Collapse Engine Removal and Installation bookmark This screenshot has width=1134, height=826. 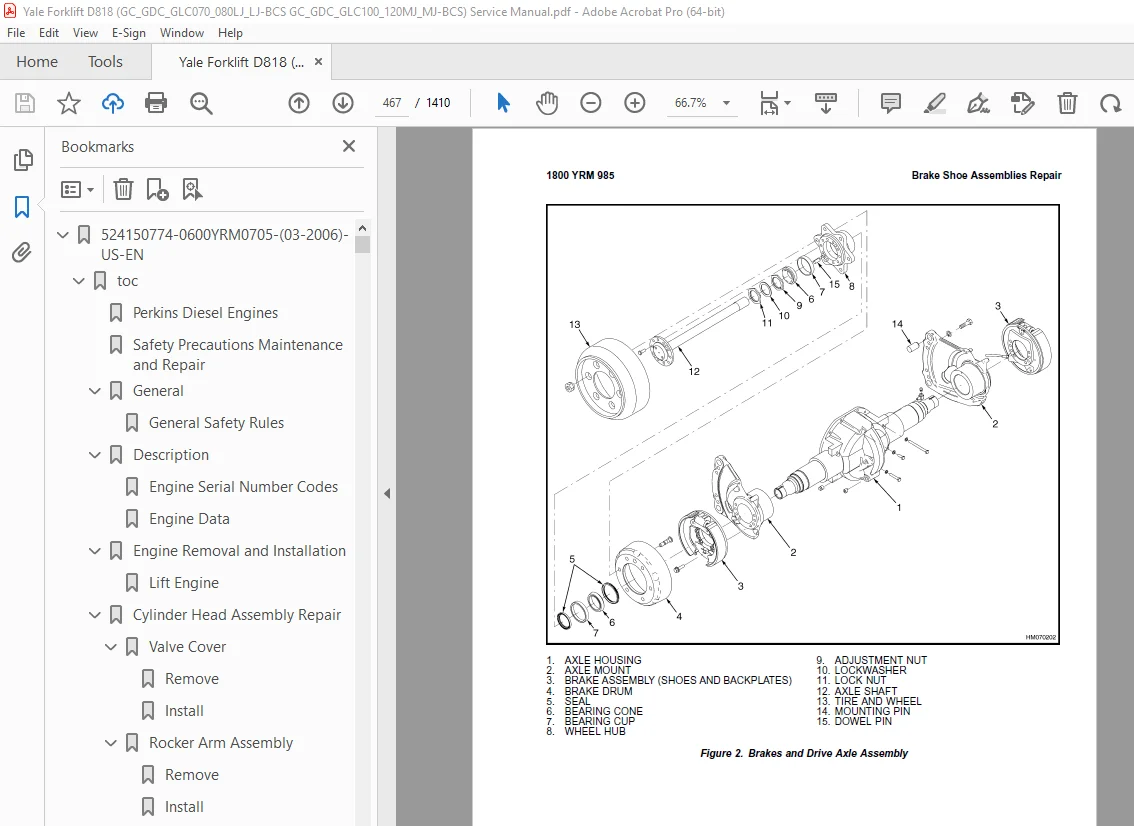coord(95,551)
